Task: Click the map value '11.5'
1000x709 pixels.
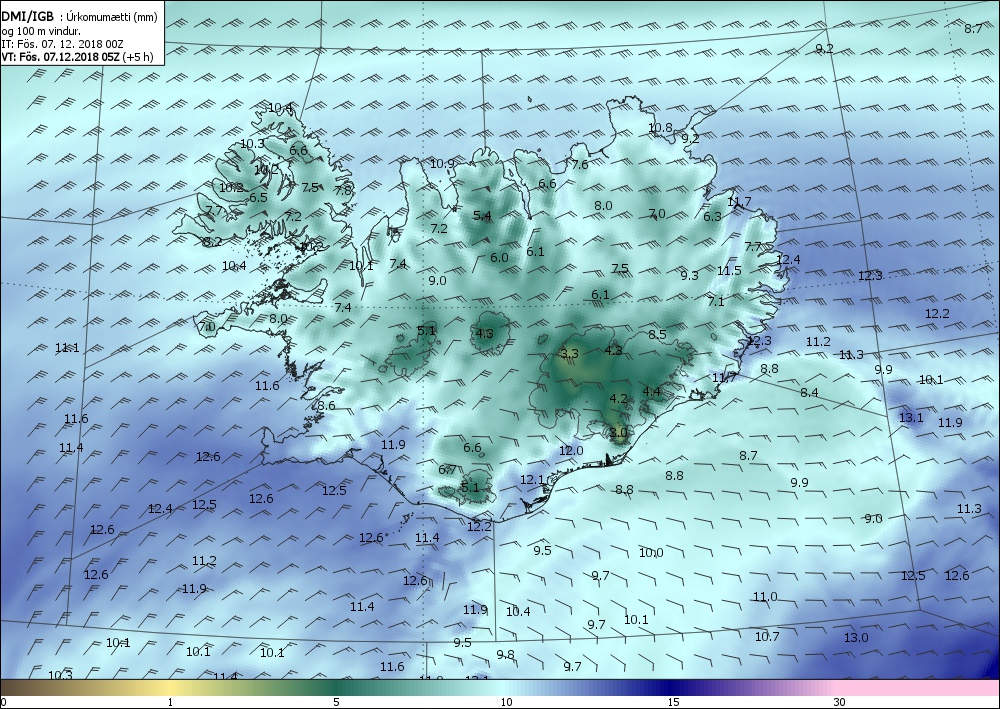Action: (729, 270)
